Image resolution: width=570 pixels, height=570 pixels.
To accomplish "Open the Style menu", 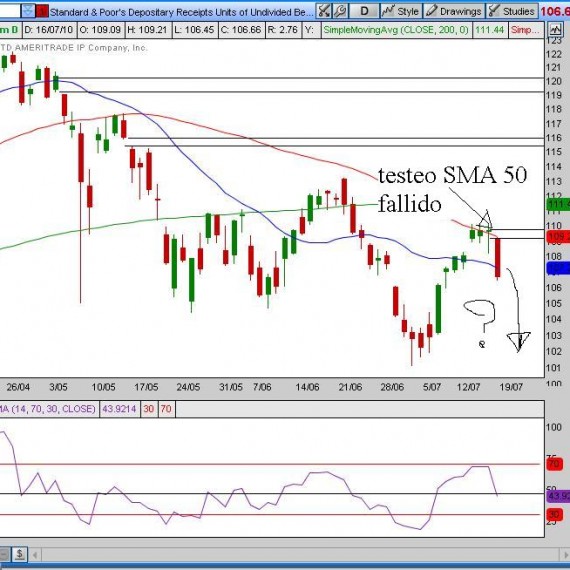I will [401, 11].
